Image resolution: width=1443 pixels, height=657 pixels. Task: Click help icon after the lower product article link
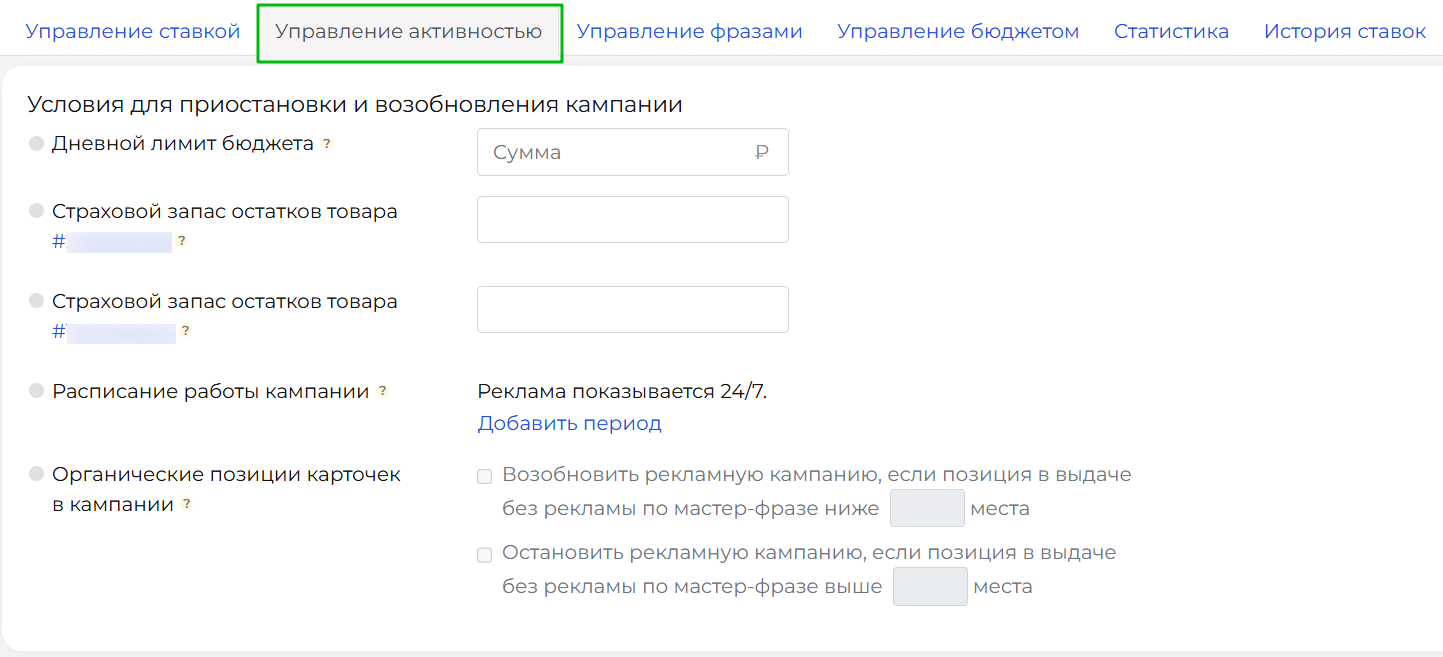pyautogui.click(x=185, y=331)
